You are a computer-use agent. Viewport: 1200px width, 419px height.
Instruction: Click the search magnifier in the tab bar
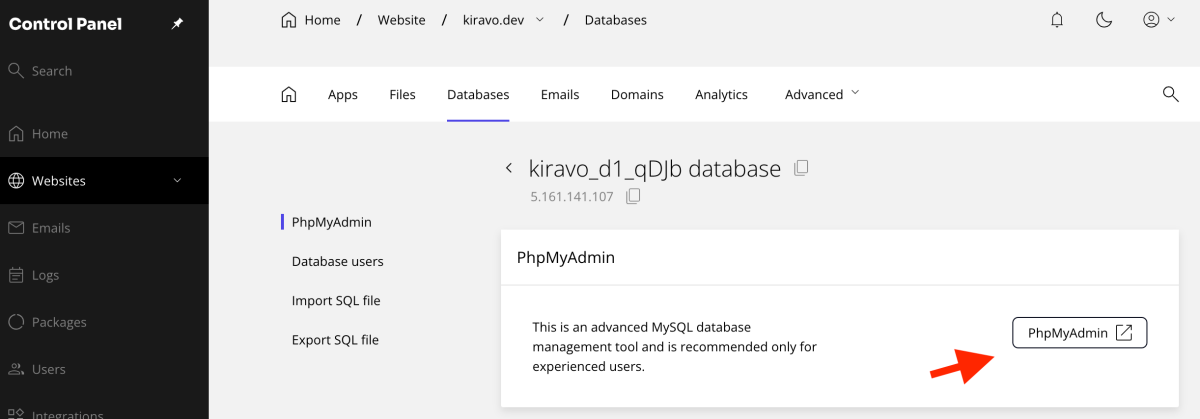tap(1170, 94)
